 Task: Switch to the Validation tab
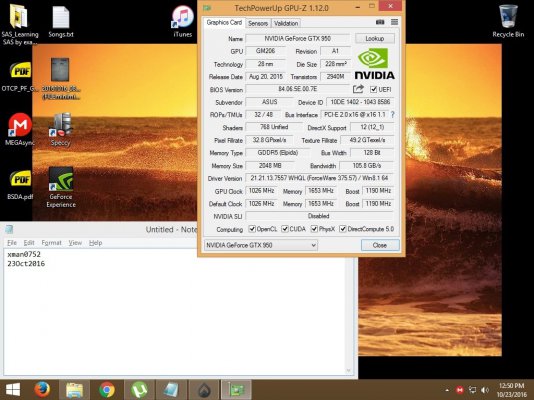(x=286, y=23)
